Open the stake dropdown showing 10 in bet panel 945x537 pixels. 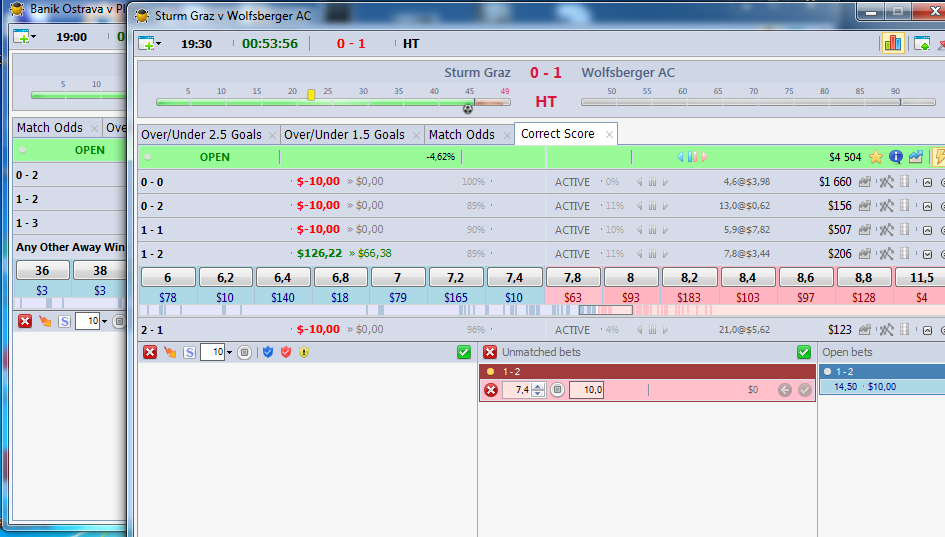click(x=229, y=353)
